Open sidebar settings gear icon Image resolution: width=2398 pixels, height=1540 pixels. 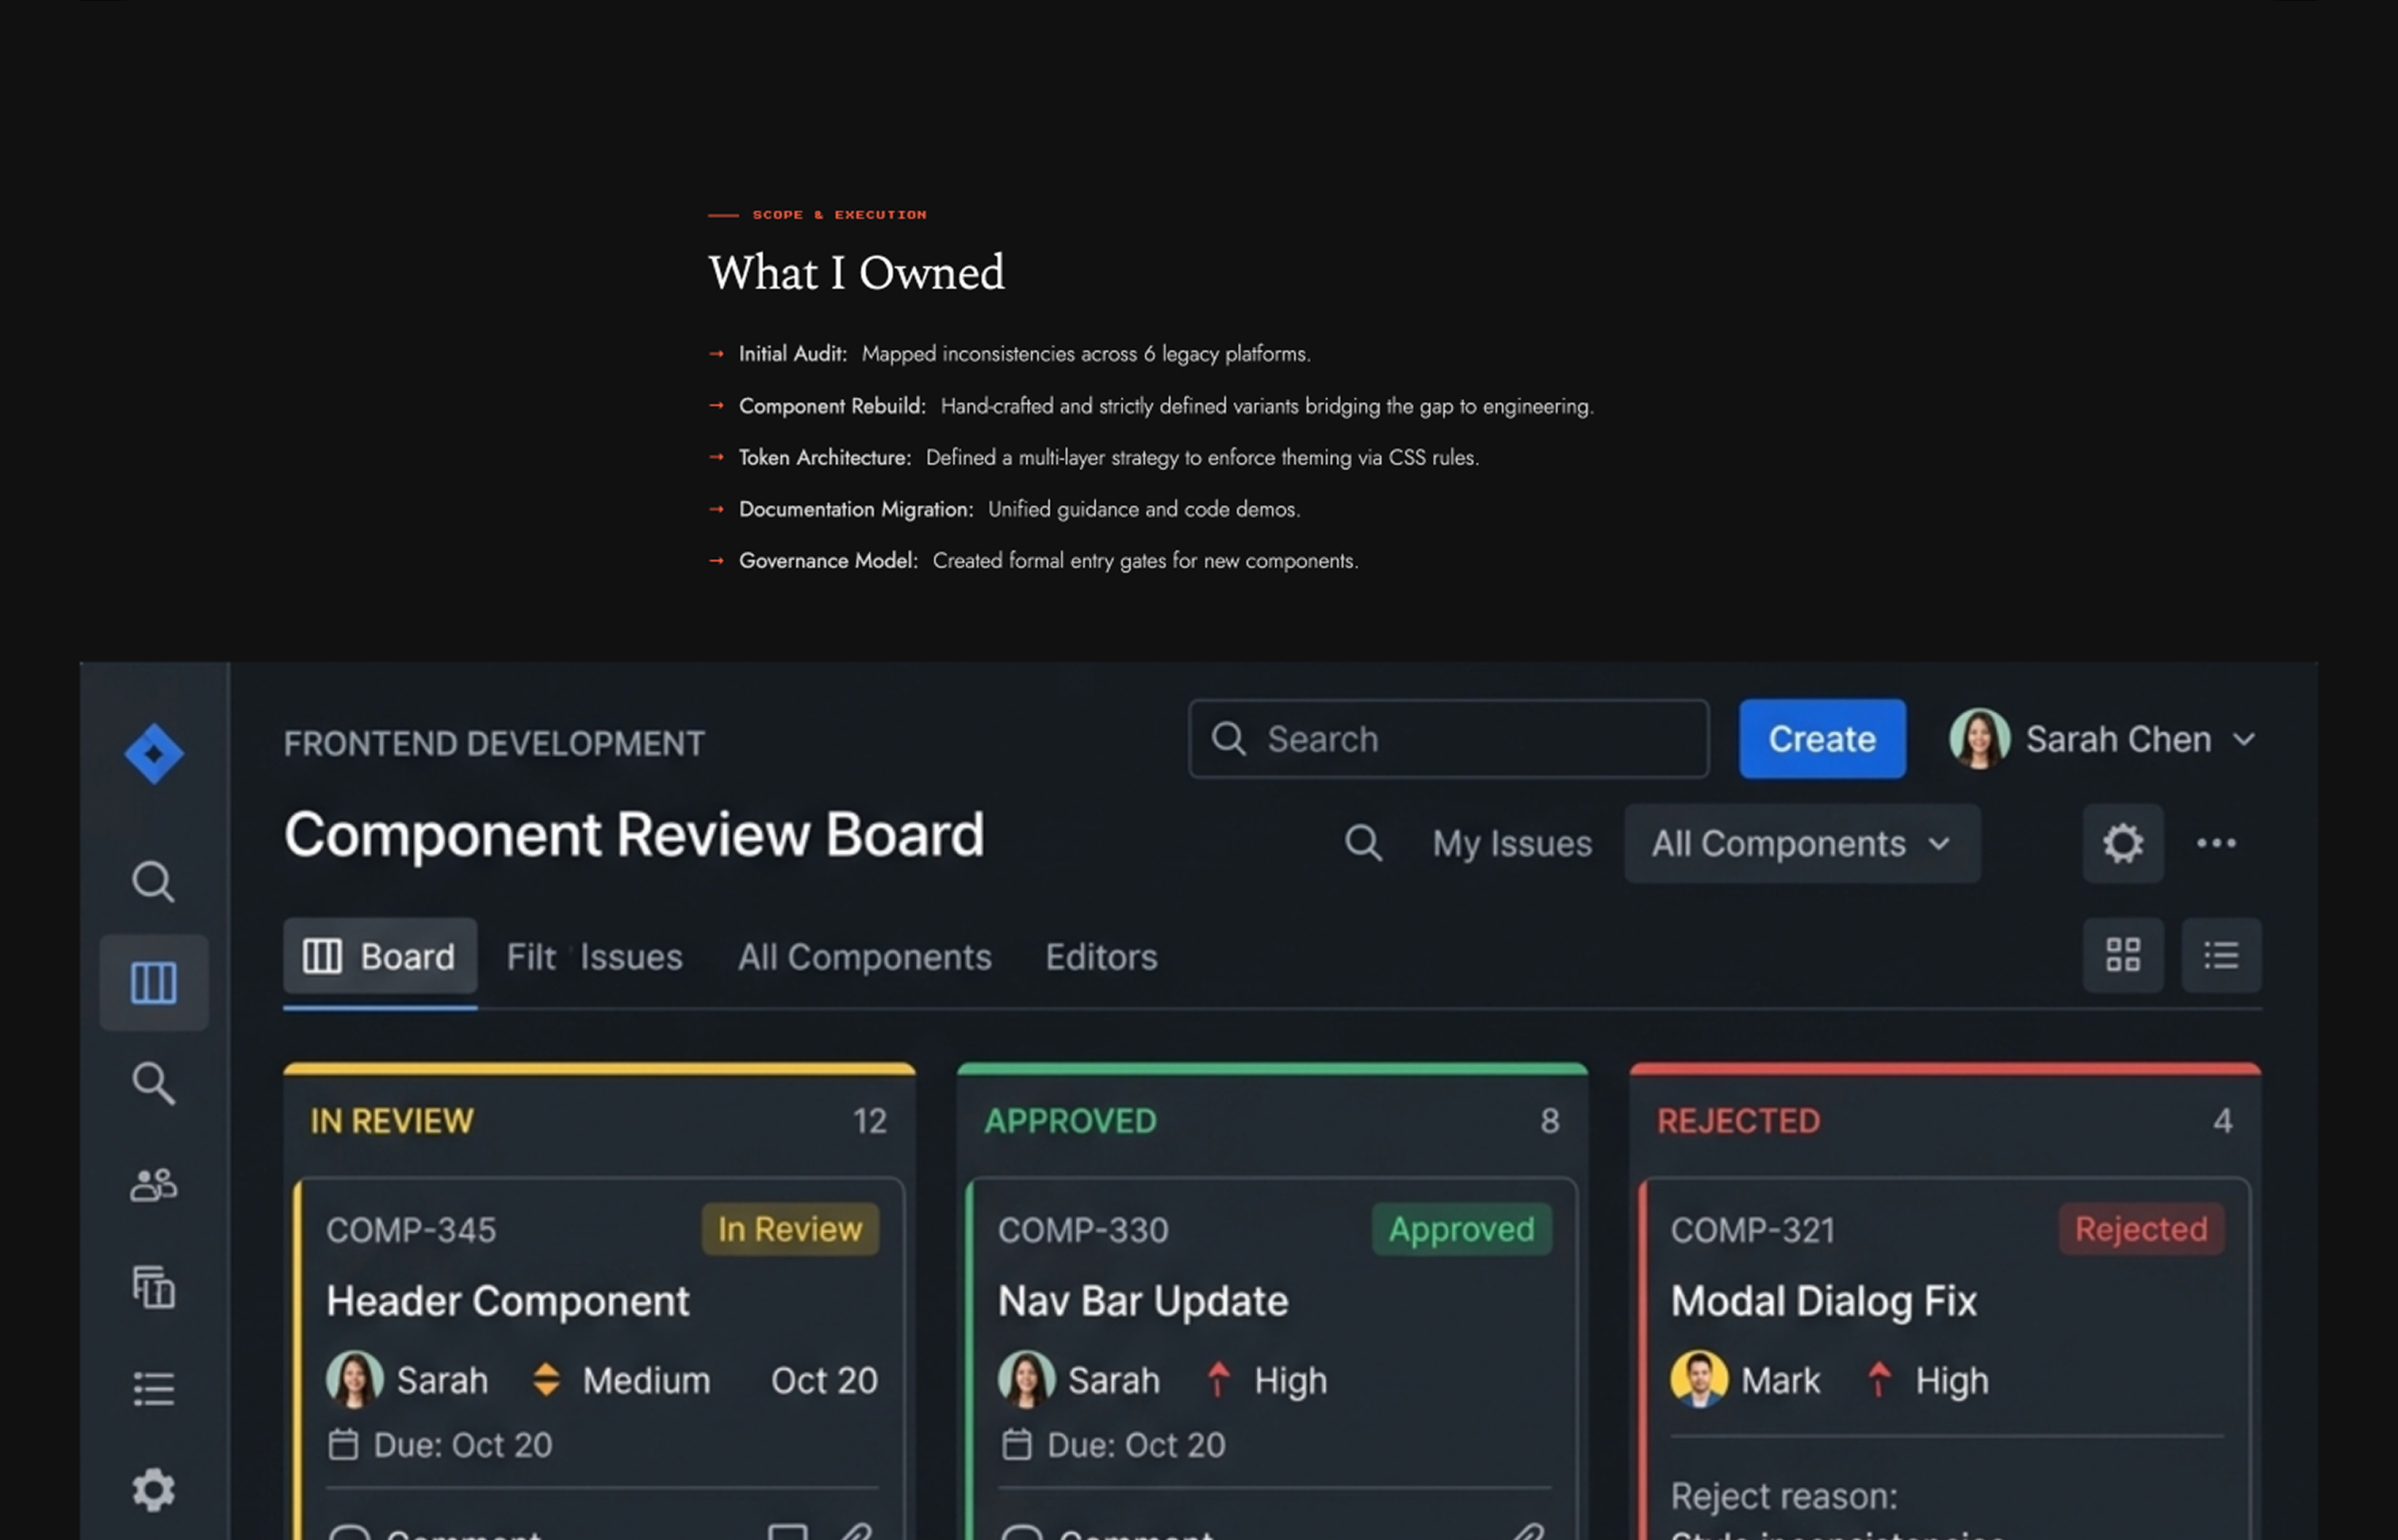point(154,1490)
